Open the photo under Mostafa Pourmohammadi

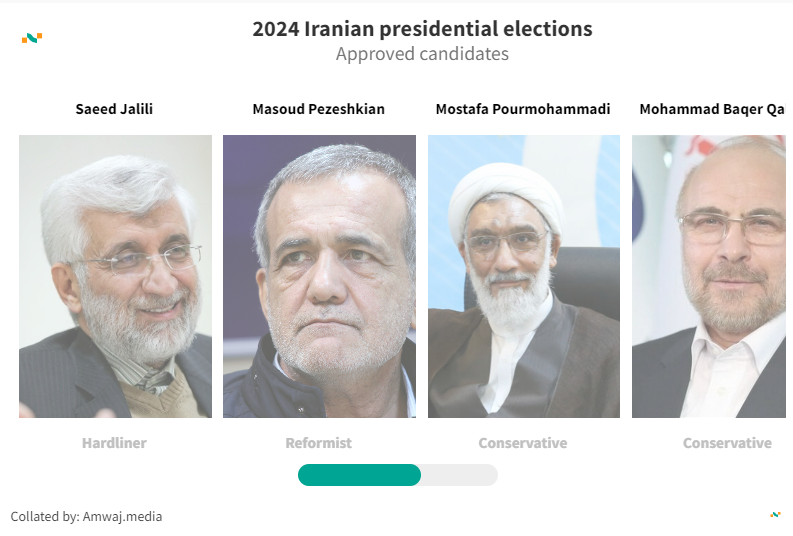pyautogui.click(x=524, y=276)
